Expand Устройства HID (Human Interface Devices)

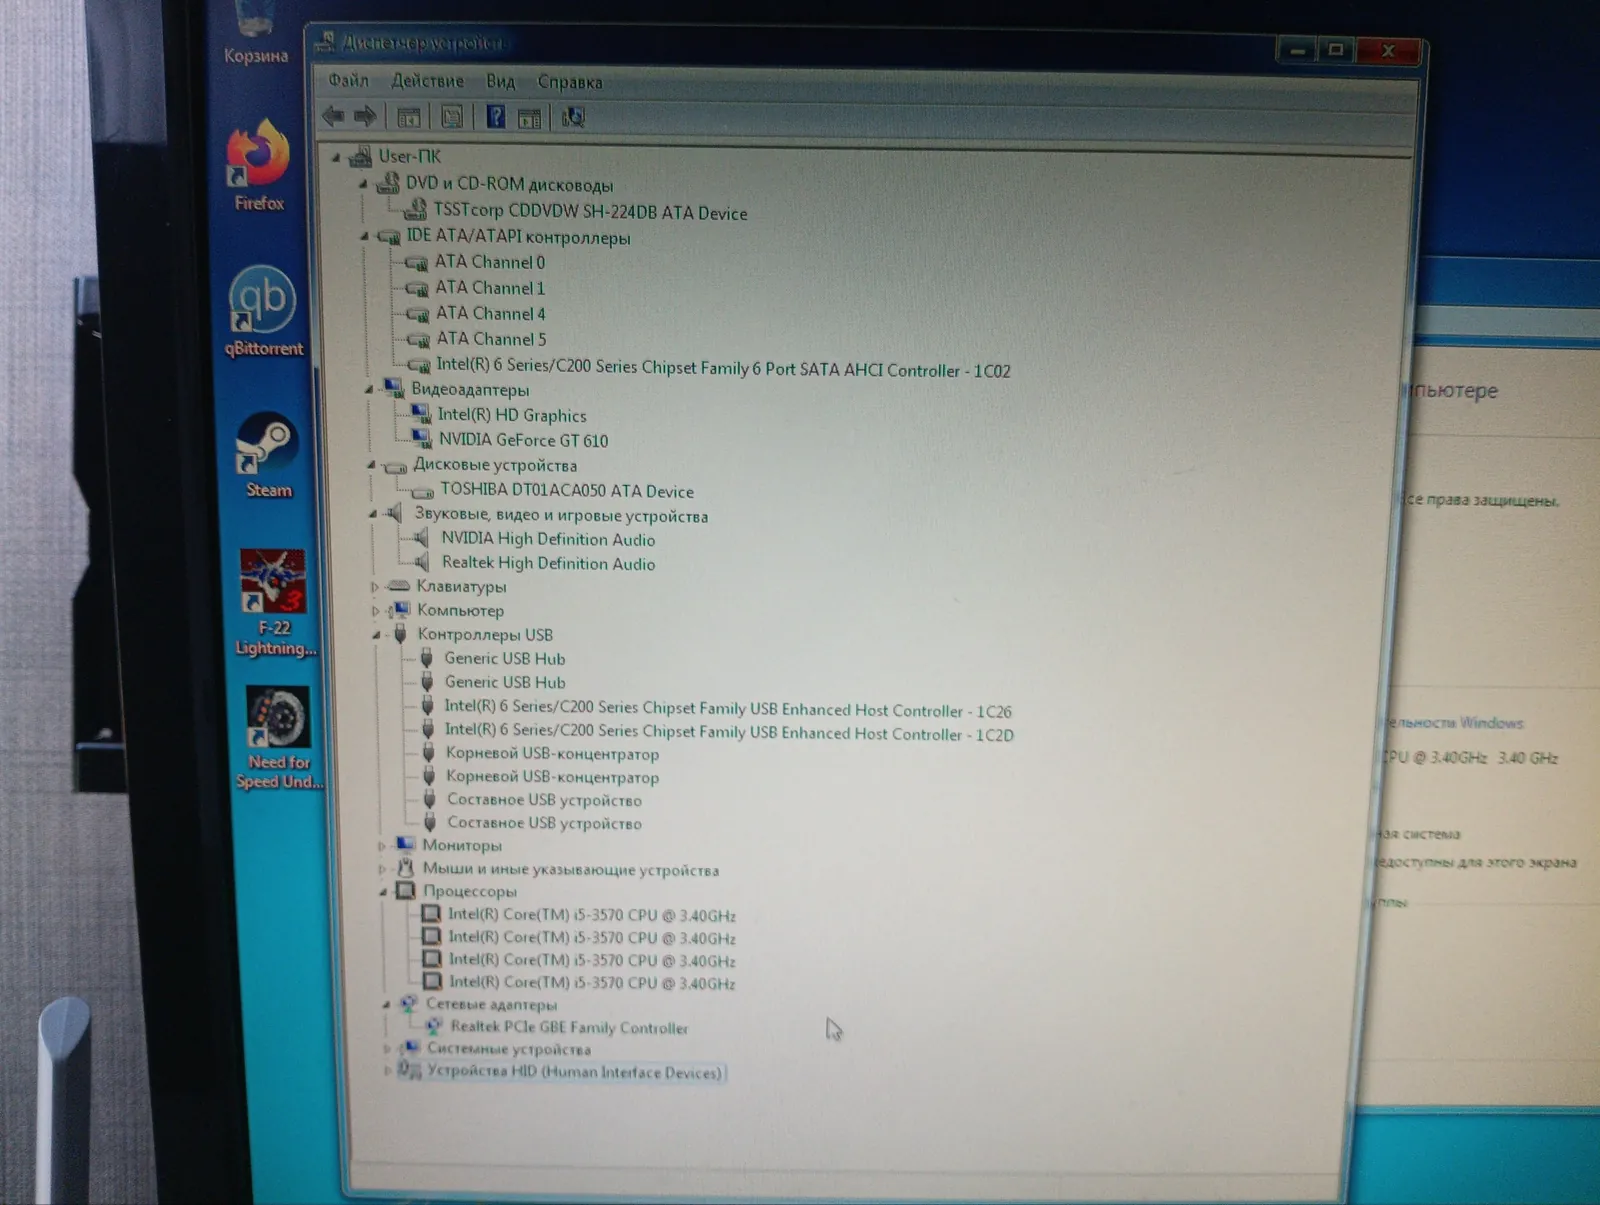pyautogui.click(x=388, y=1071)
